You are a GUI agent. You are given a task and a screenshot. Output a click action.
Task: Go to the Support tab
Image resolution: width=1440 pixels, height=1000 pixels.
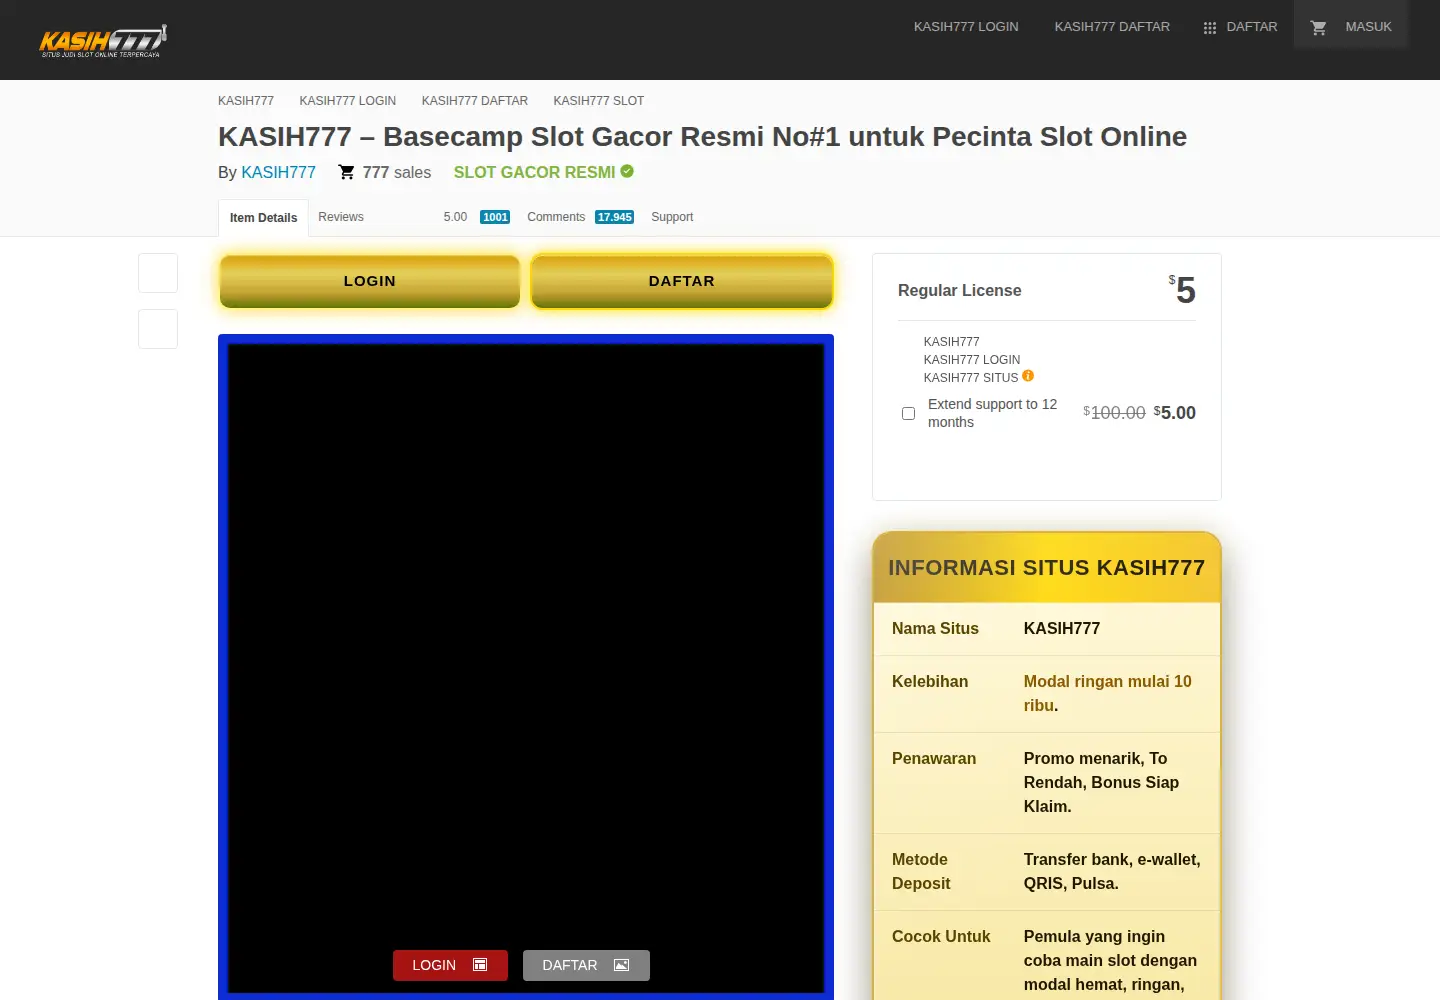coord(672,217)
